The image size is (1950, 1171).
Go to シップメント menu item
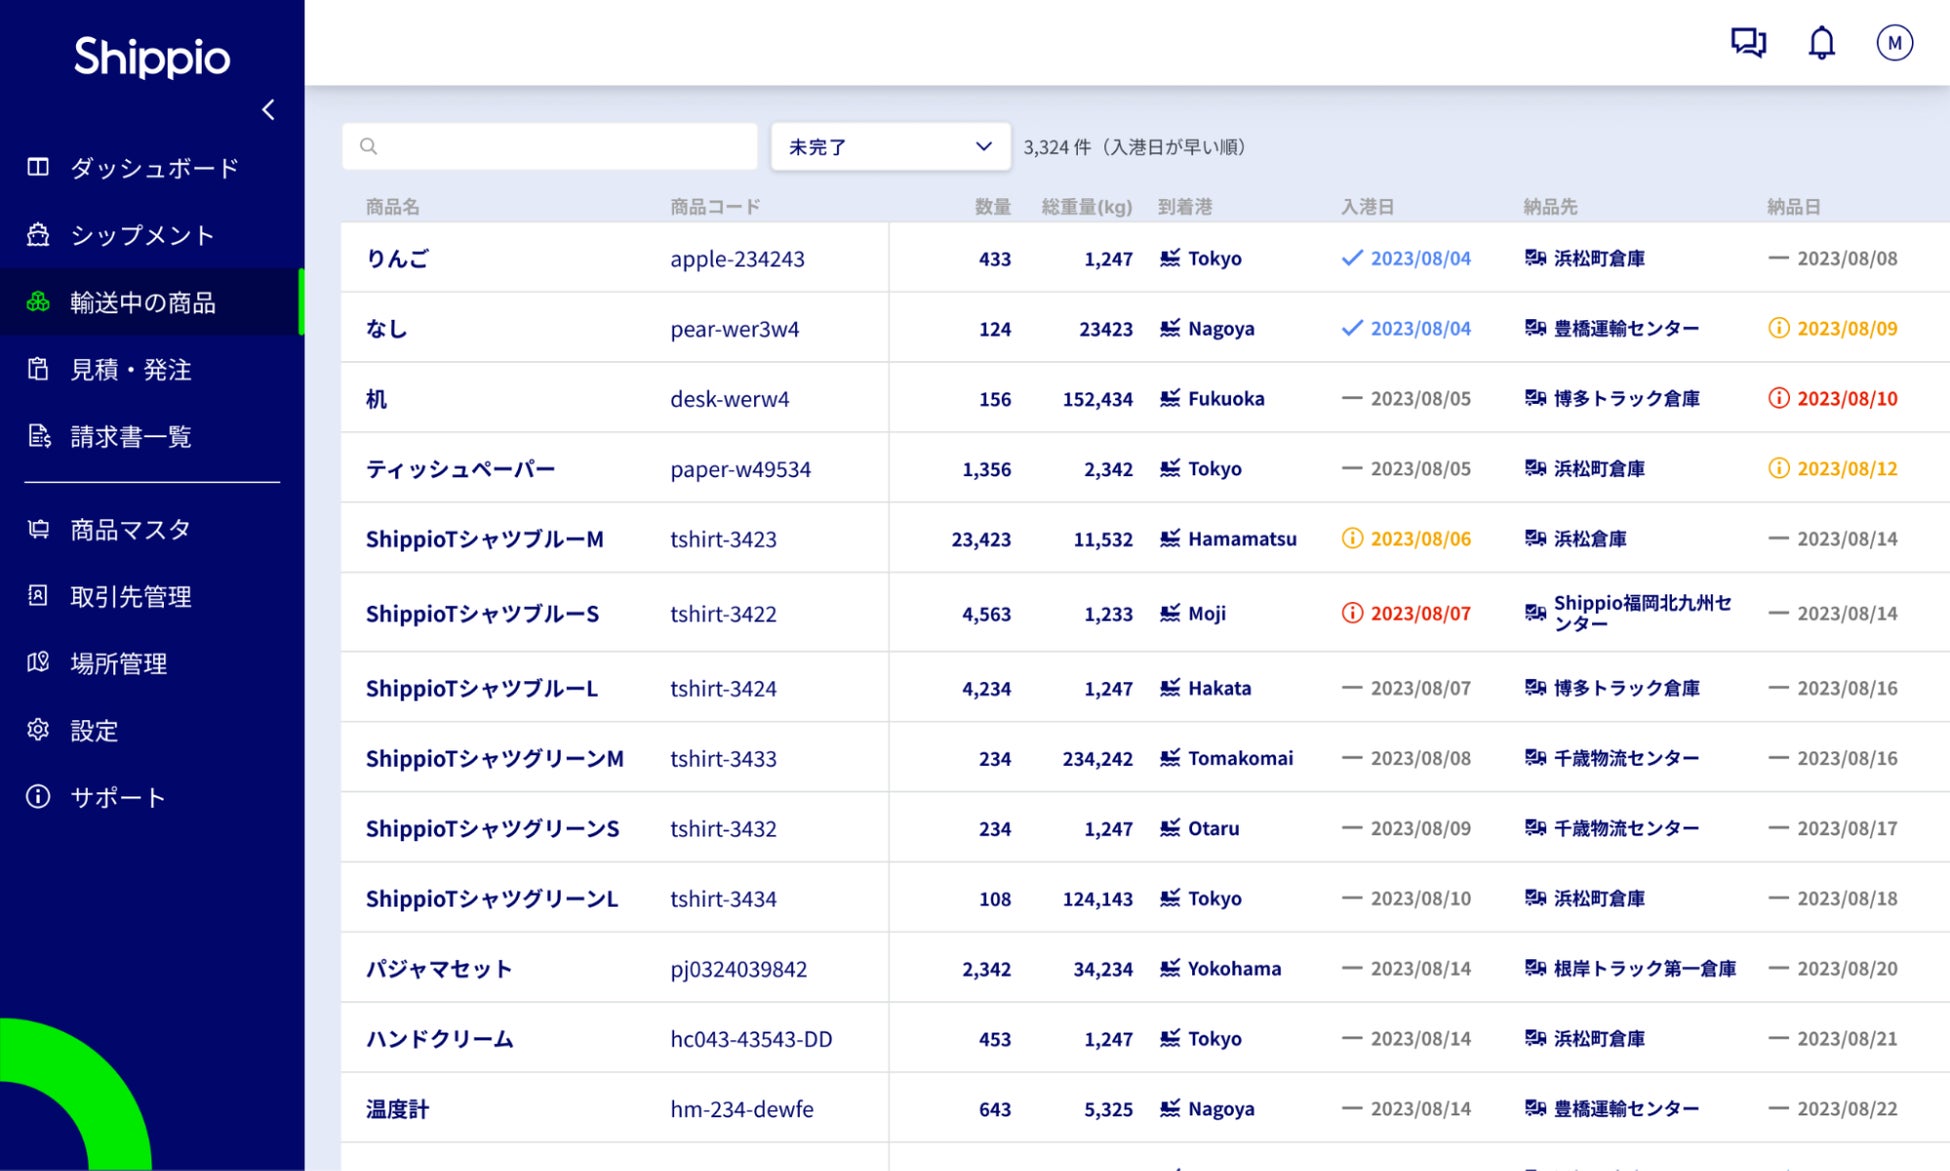(142, 235)
